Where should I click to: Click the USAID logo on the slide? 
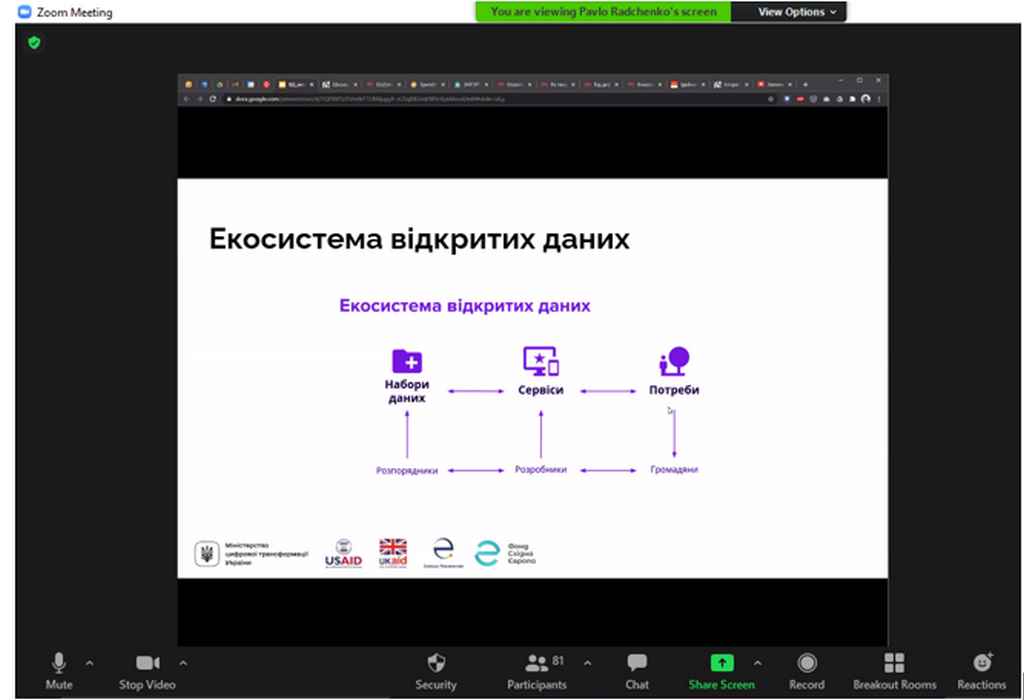click(x=343, y=553)
